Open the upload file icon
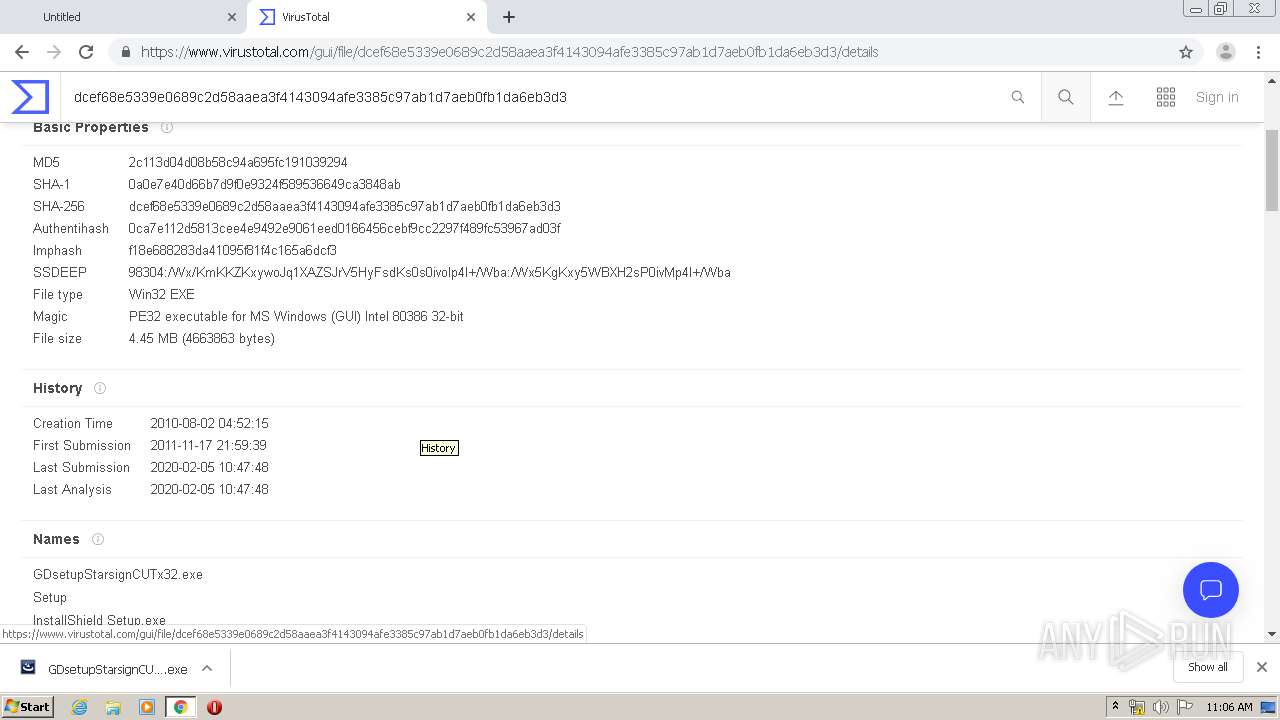 (1116, 97)
